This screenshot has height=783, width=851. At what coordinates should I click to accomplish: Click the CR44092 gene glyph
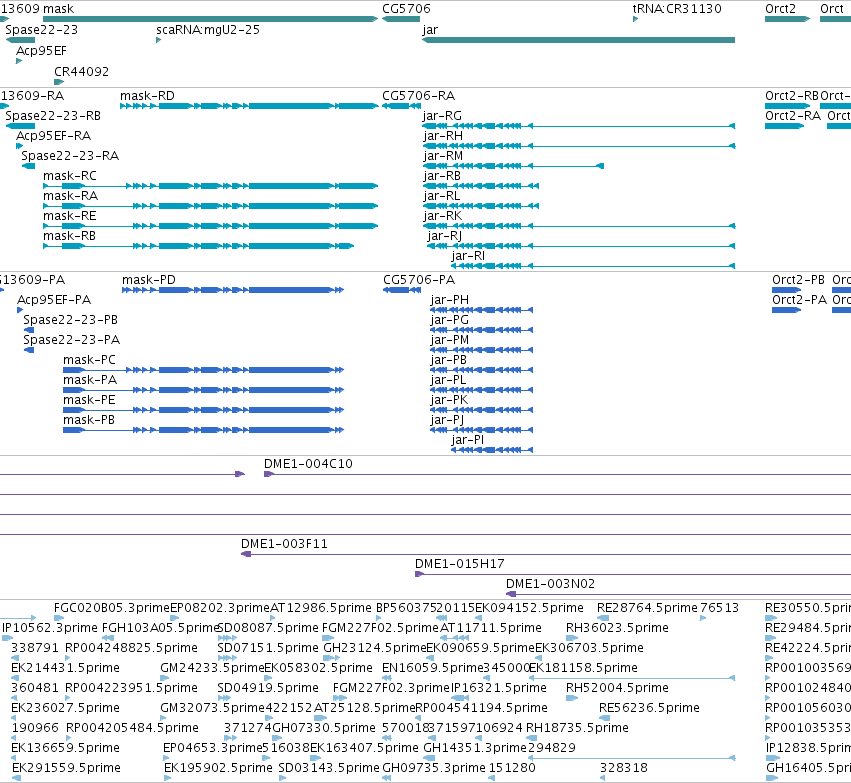59,82
